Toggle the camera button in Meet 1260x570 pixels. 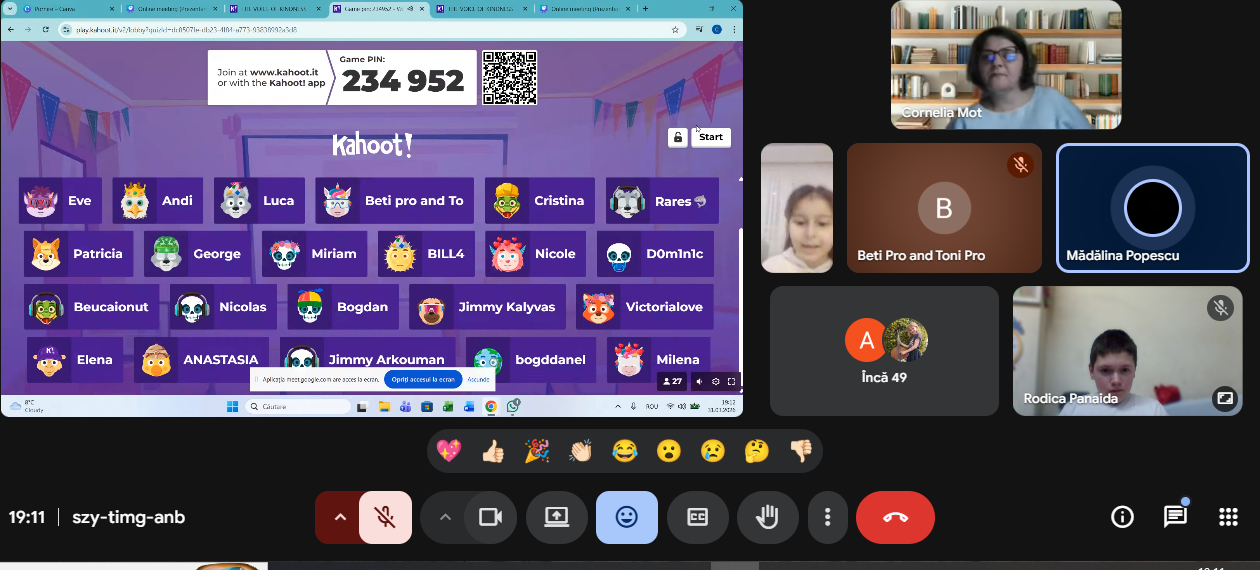point(490,517)
